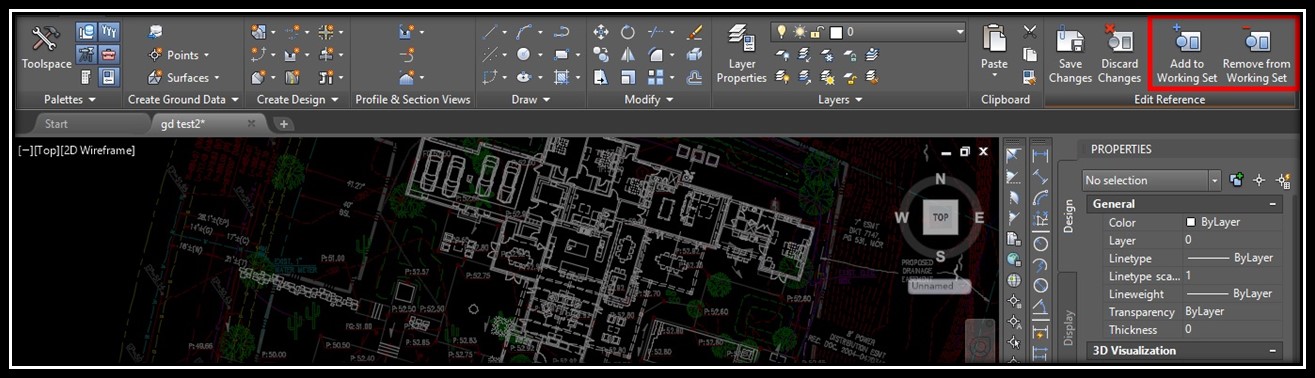The height and width of the screenshot is (378, 1315).
Task: Click the Points creation icon
Action: [155, 55]
